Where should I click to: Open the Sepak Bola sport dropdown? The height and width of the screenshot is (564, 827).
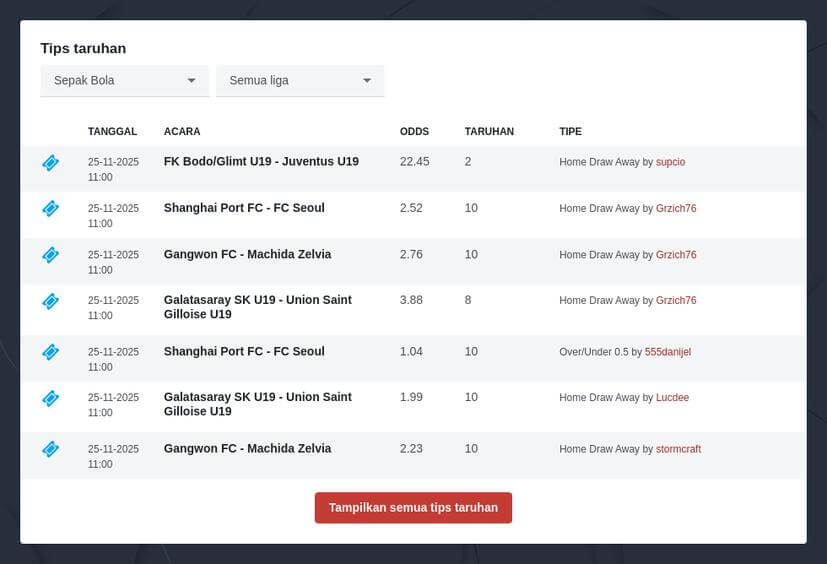point(124,81)
